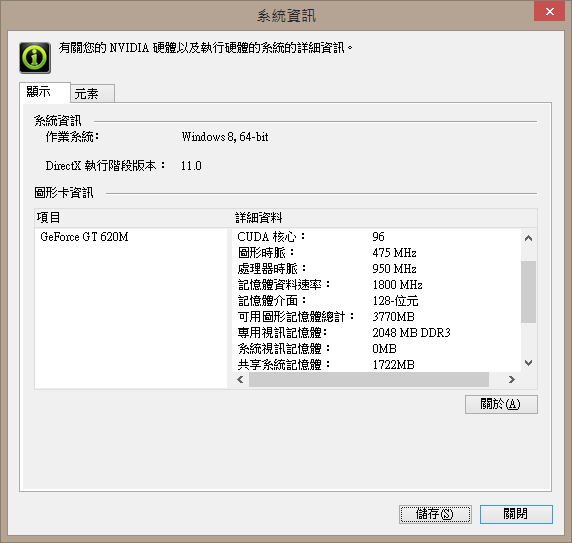The height and width of the screenshot is (543, 572).
Task: Click the vertical scrollbar thumb in details
Action: [528, 292]
